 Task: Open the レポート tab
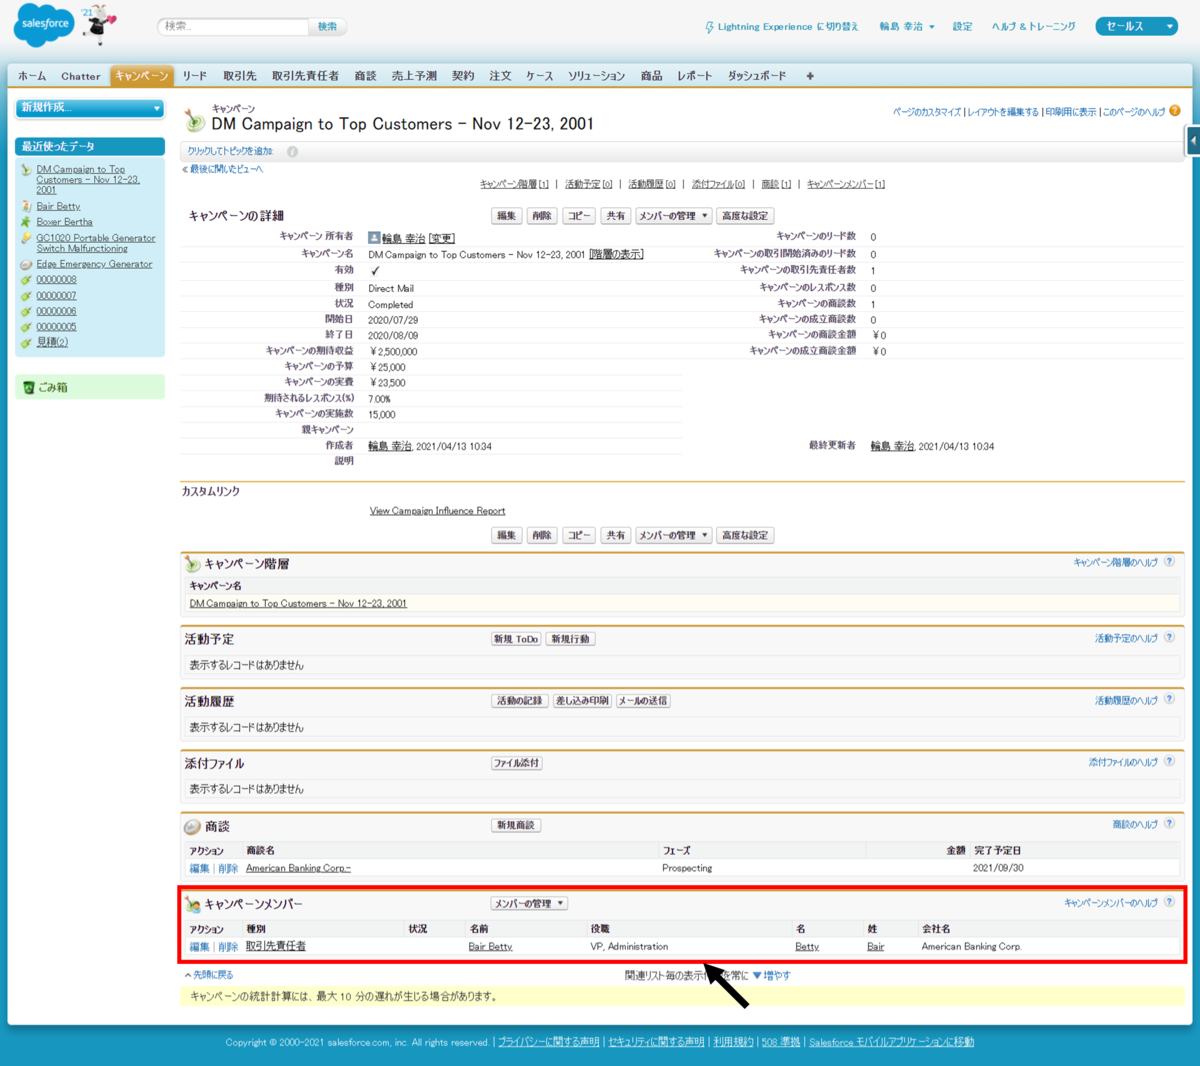[x=694, y=76]
